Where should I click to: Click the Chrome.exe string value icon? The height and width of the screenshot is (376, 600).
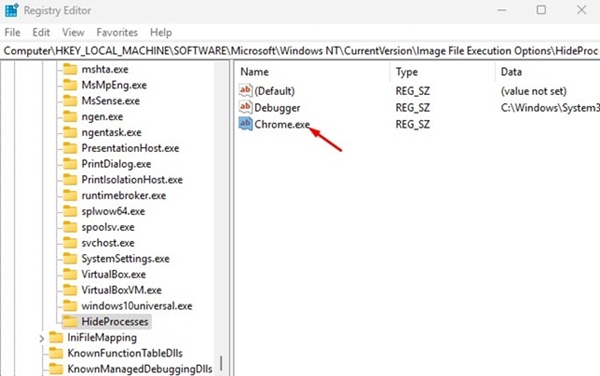(x=245, y=124)
